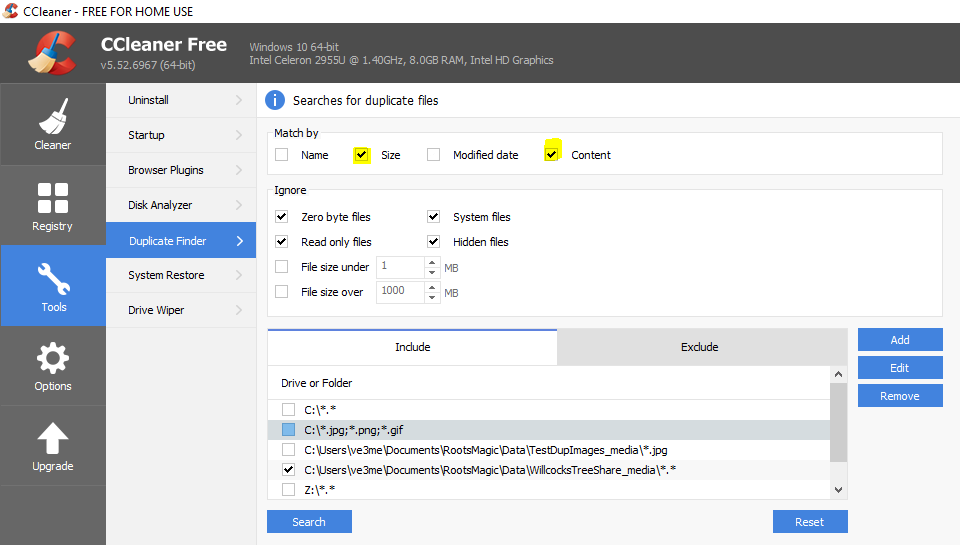Click the File size over input field
The height and width of the screenshot is (545, 960).
pyautogui.click(x=400, y=292)
